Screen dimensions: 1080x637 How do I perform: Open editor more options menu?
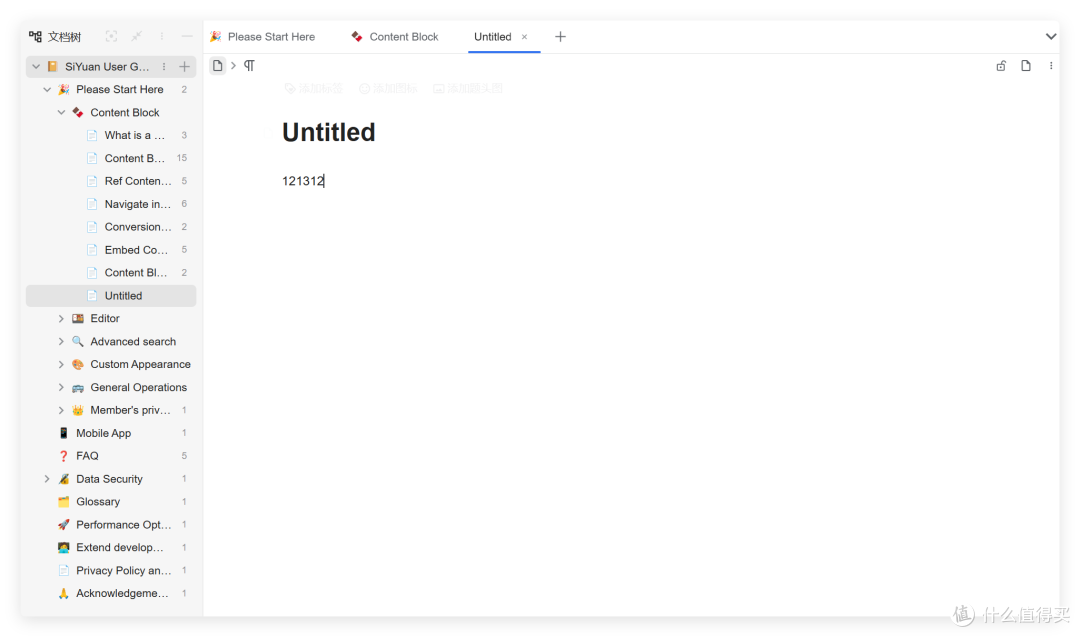coord(1050,66)
